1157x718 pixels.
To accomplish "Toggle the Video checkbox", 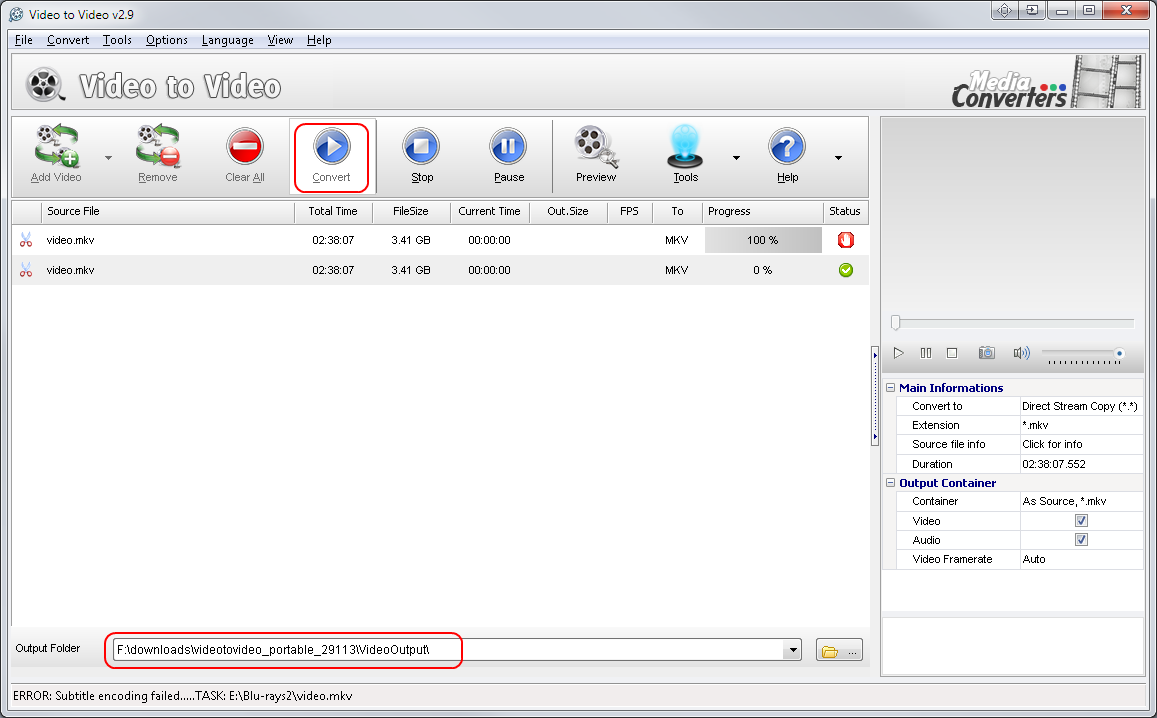I will tap(1081, 521).
